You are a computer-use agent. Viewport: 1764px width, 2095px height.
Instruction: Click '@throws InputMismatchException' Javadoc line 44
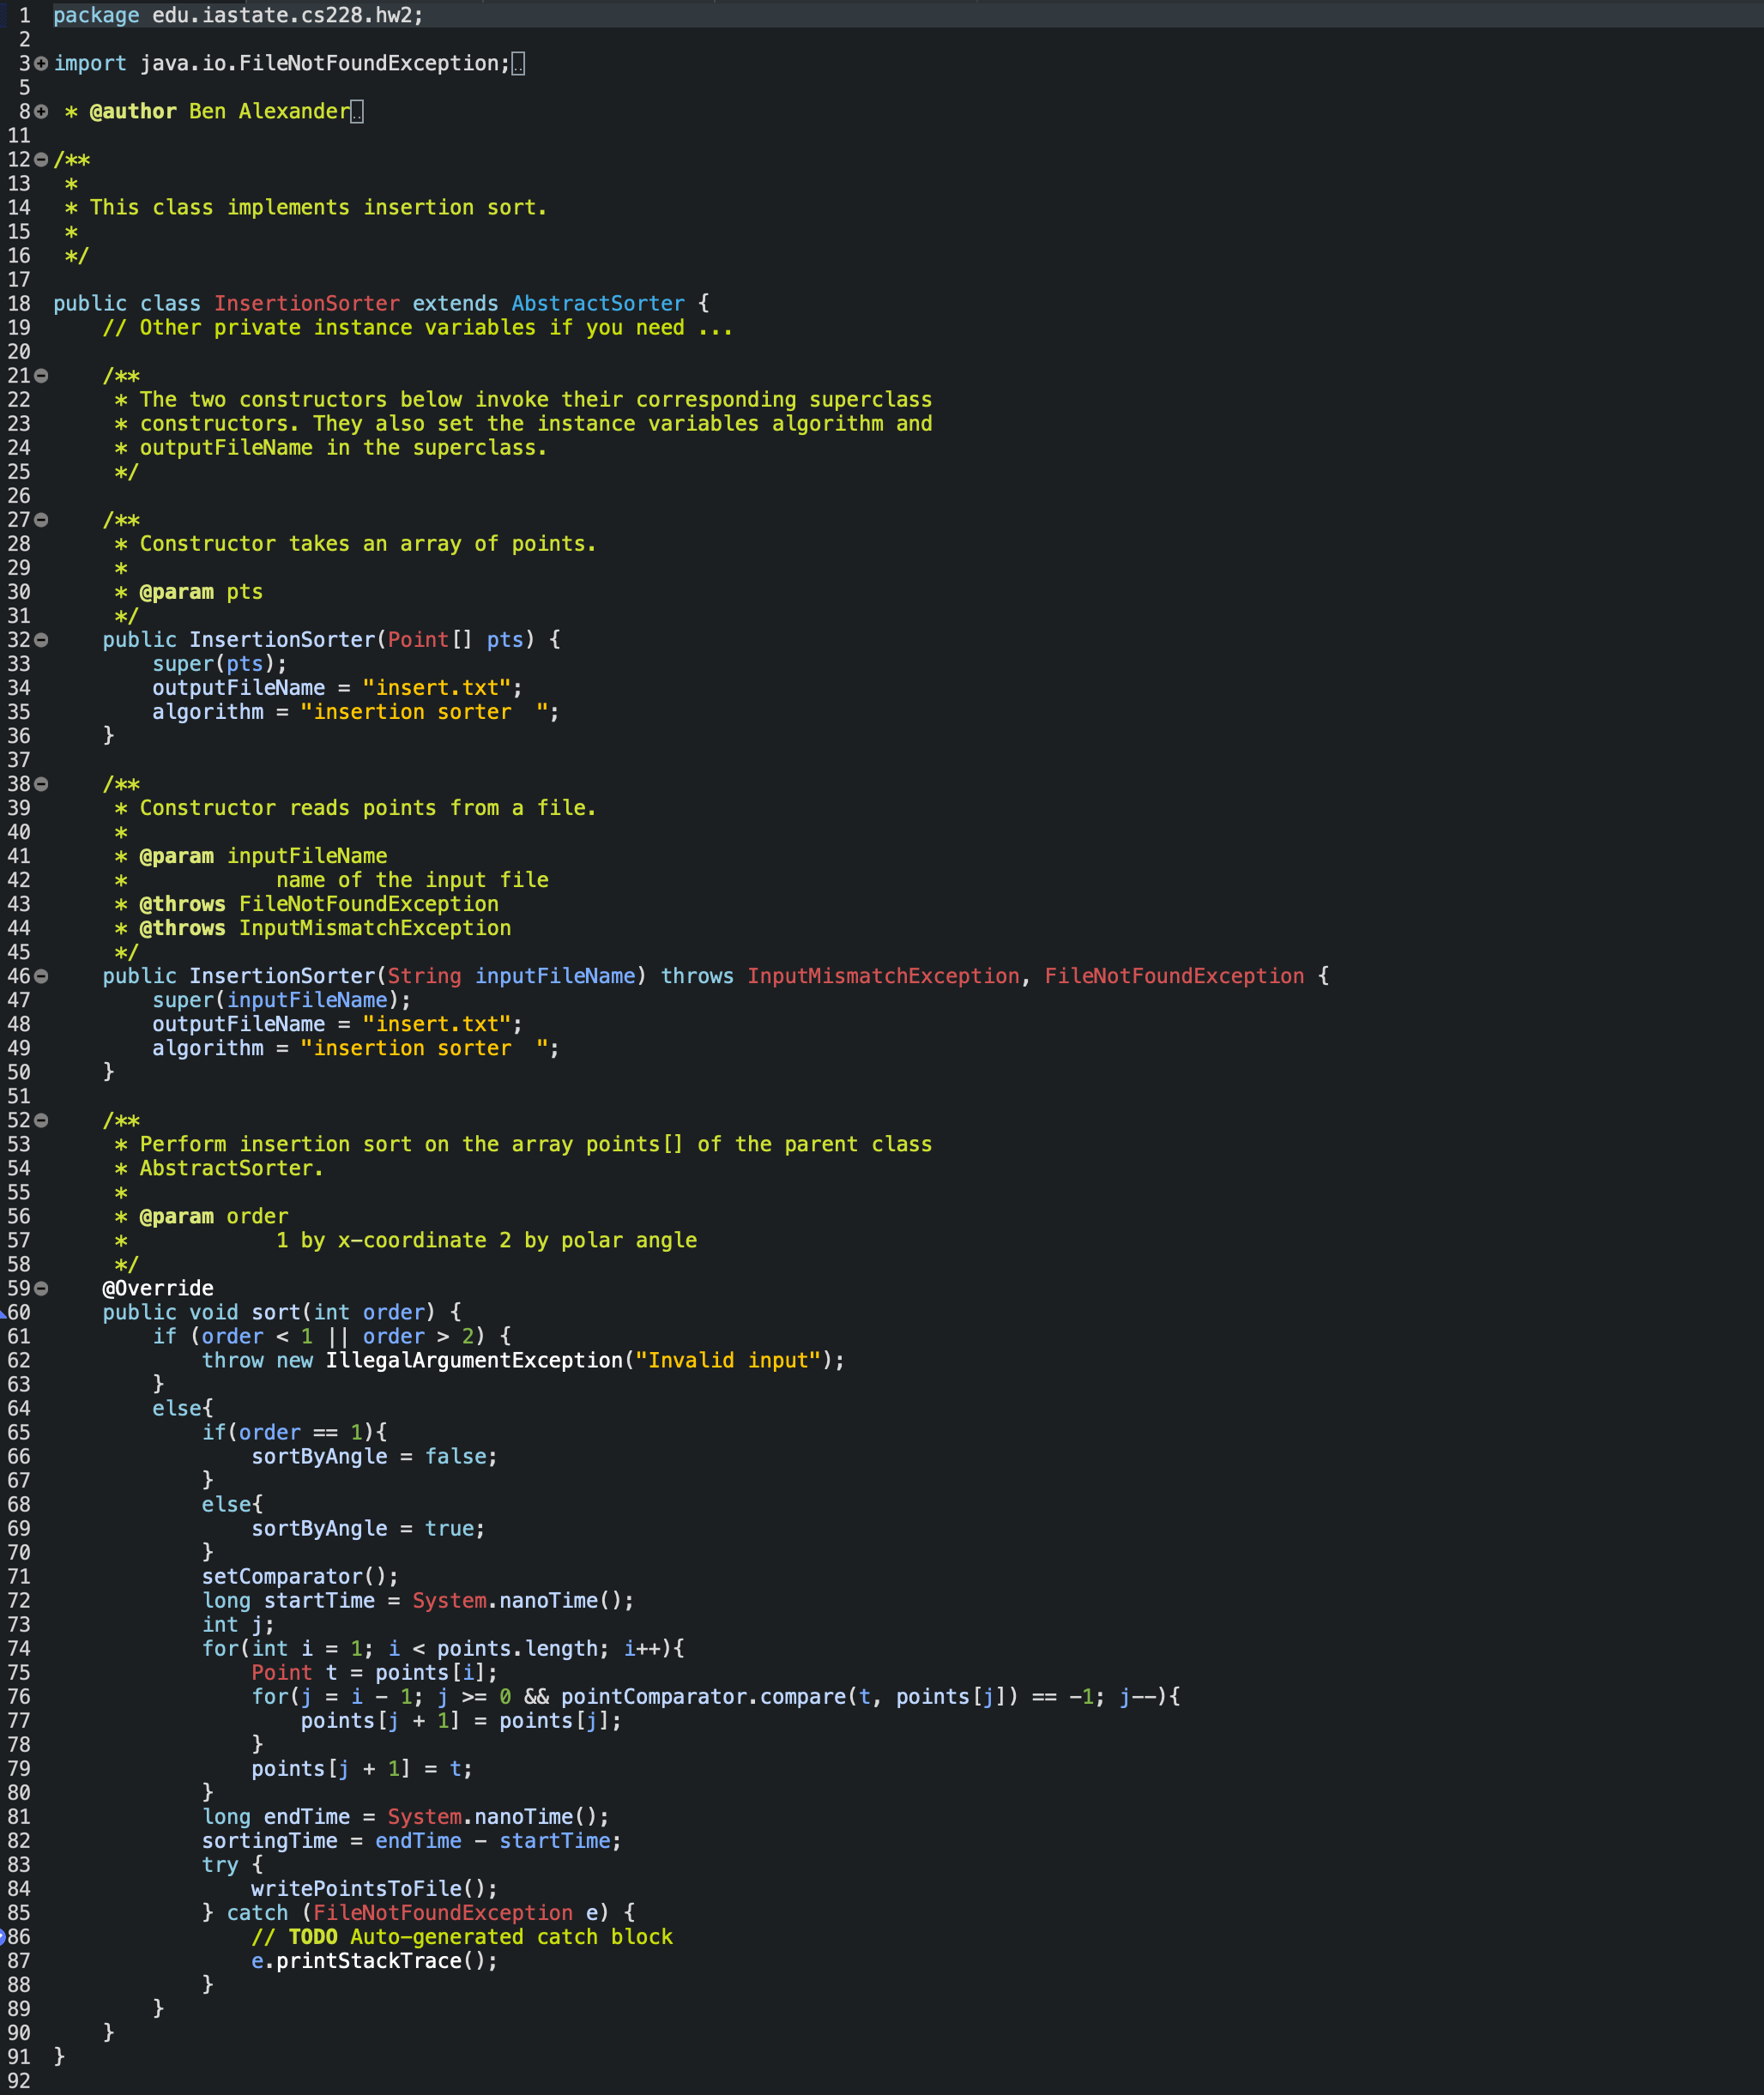(x=325, y=928)
